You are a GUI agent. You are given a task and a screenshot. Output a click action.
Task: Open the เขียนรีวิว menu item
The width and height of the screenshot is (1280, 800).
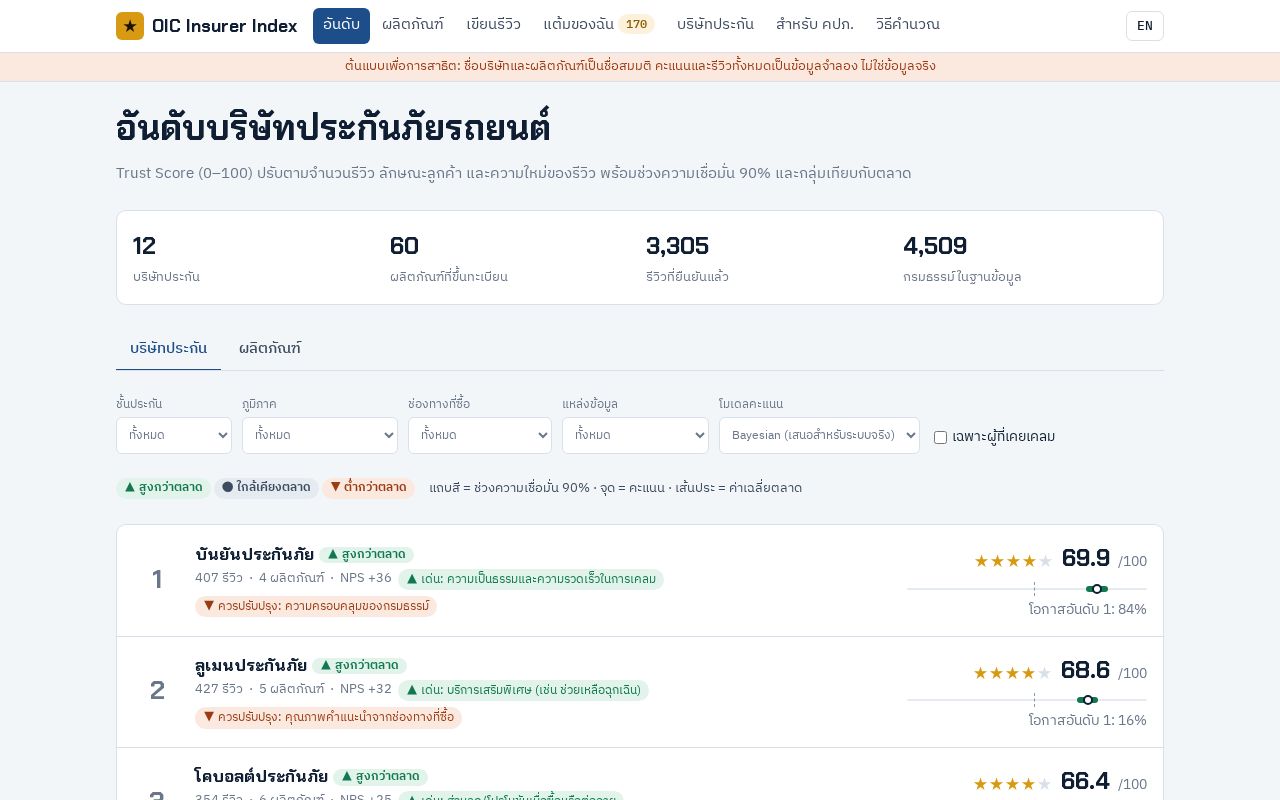[x=493, y=25]
